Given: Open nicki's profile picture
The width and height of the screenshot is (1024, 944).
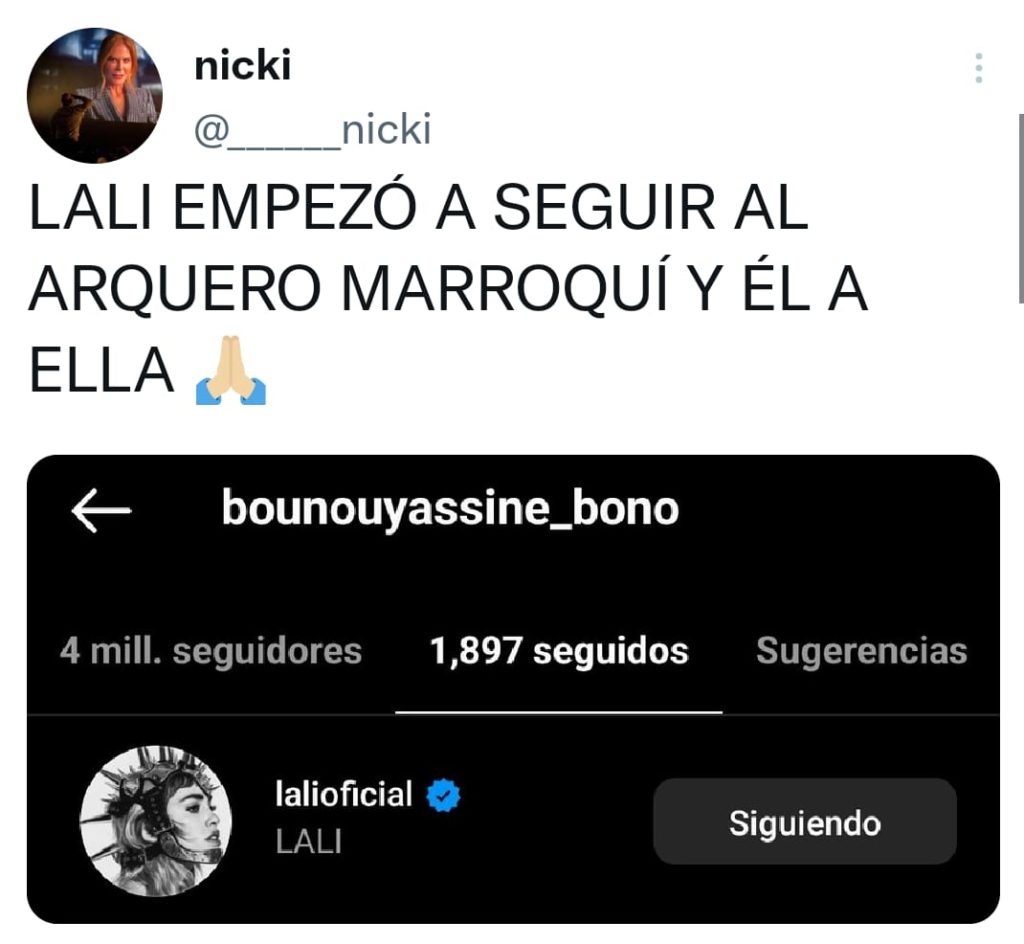Looking at the screenshot, I should coord(95,95).
